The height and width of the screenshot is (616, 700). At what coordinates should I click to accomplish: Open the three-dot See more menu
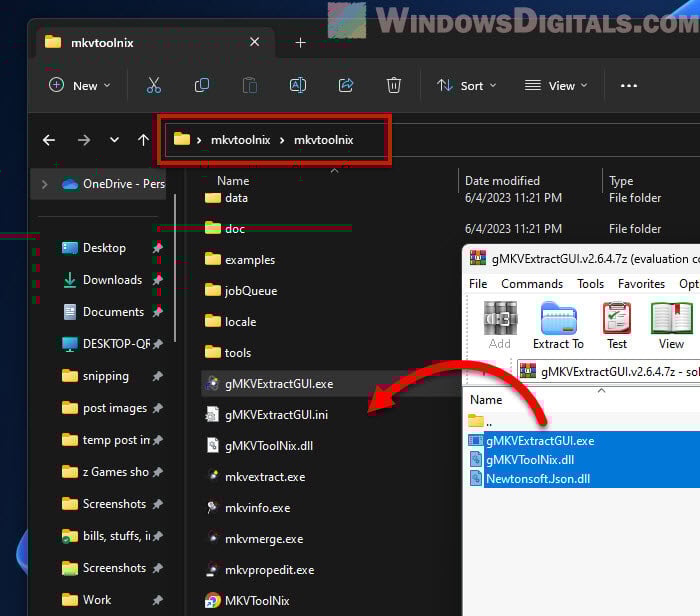[629, 85]
